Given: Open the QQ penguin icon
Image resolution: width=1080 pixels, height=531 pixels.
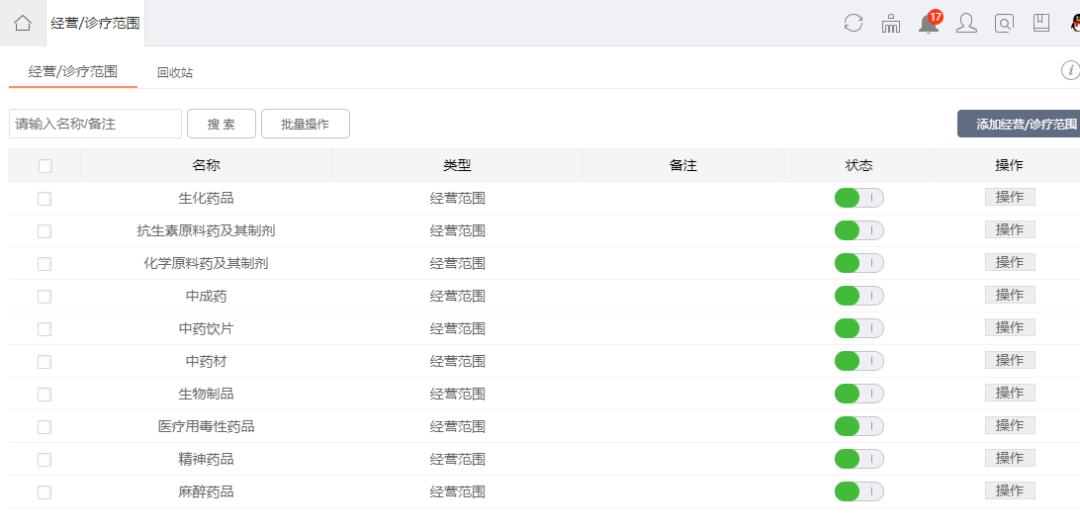Looking at the screenshot, I should pyautogui.click(x=1075, y=23).
